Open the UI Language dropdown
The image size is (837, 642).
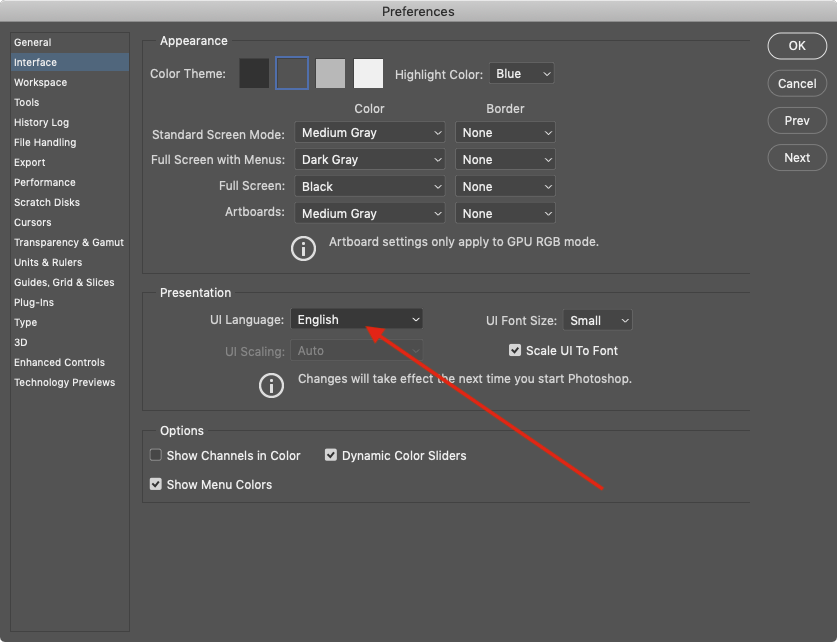click(x=357, y=320)
